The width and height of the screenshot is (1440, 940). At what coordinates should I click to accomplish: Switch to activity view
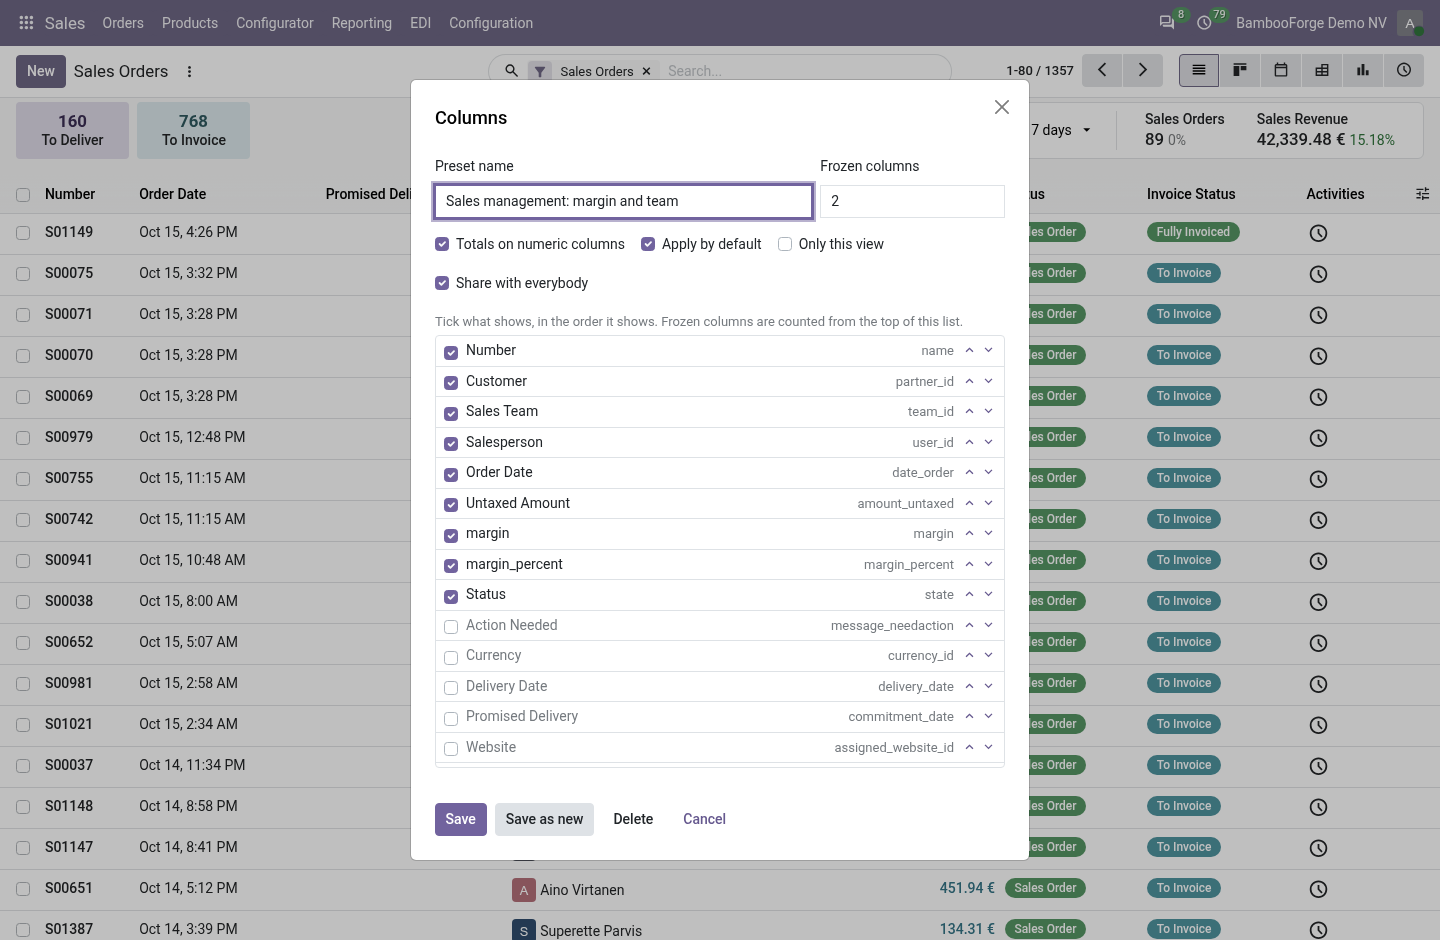click(1404, 70)
